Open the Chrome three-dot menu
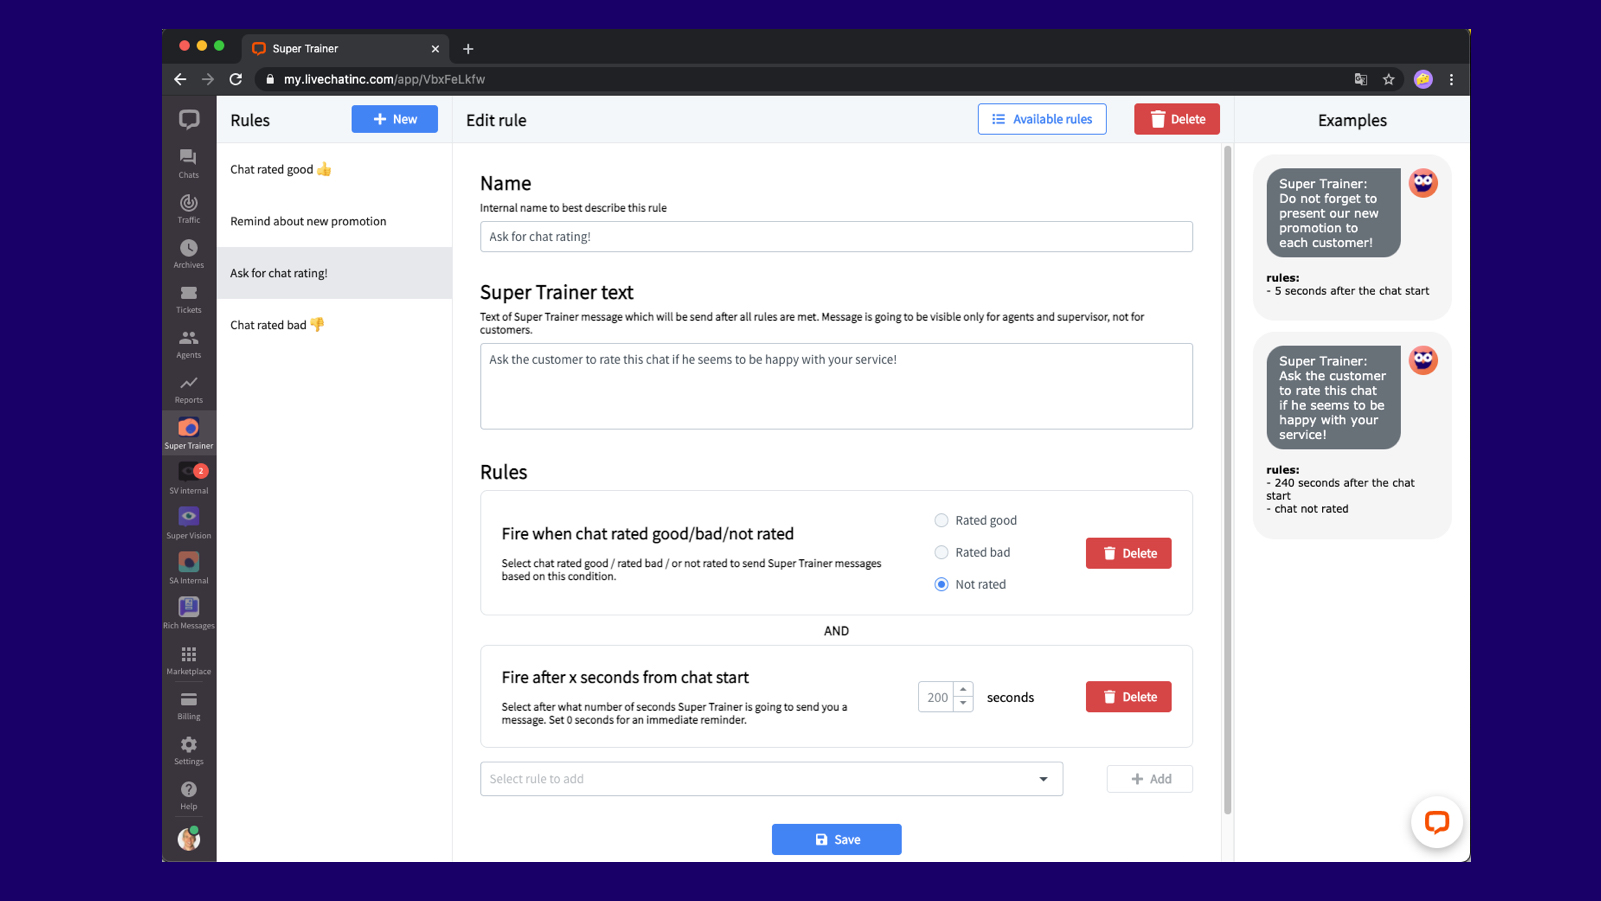 point(1451,79)
